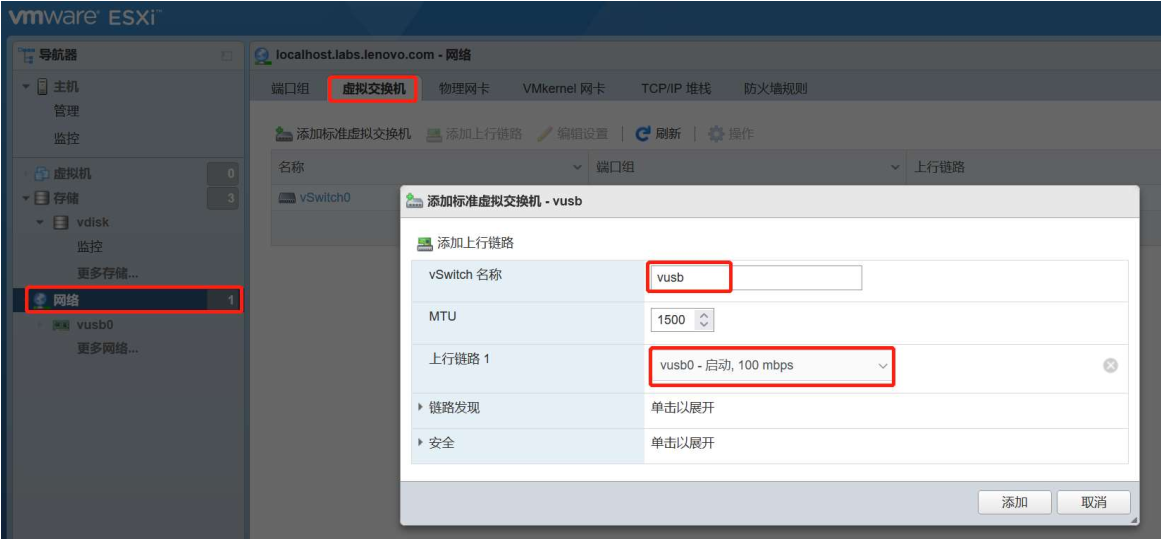The width and height of the screenshot is (1161, 539).
Task: Collapse navigator panel using minimize icon
Action: pos(227,56)
